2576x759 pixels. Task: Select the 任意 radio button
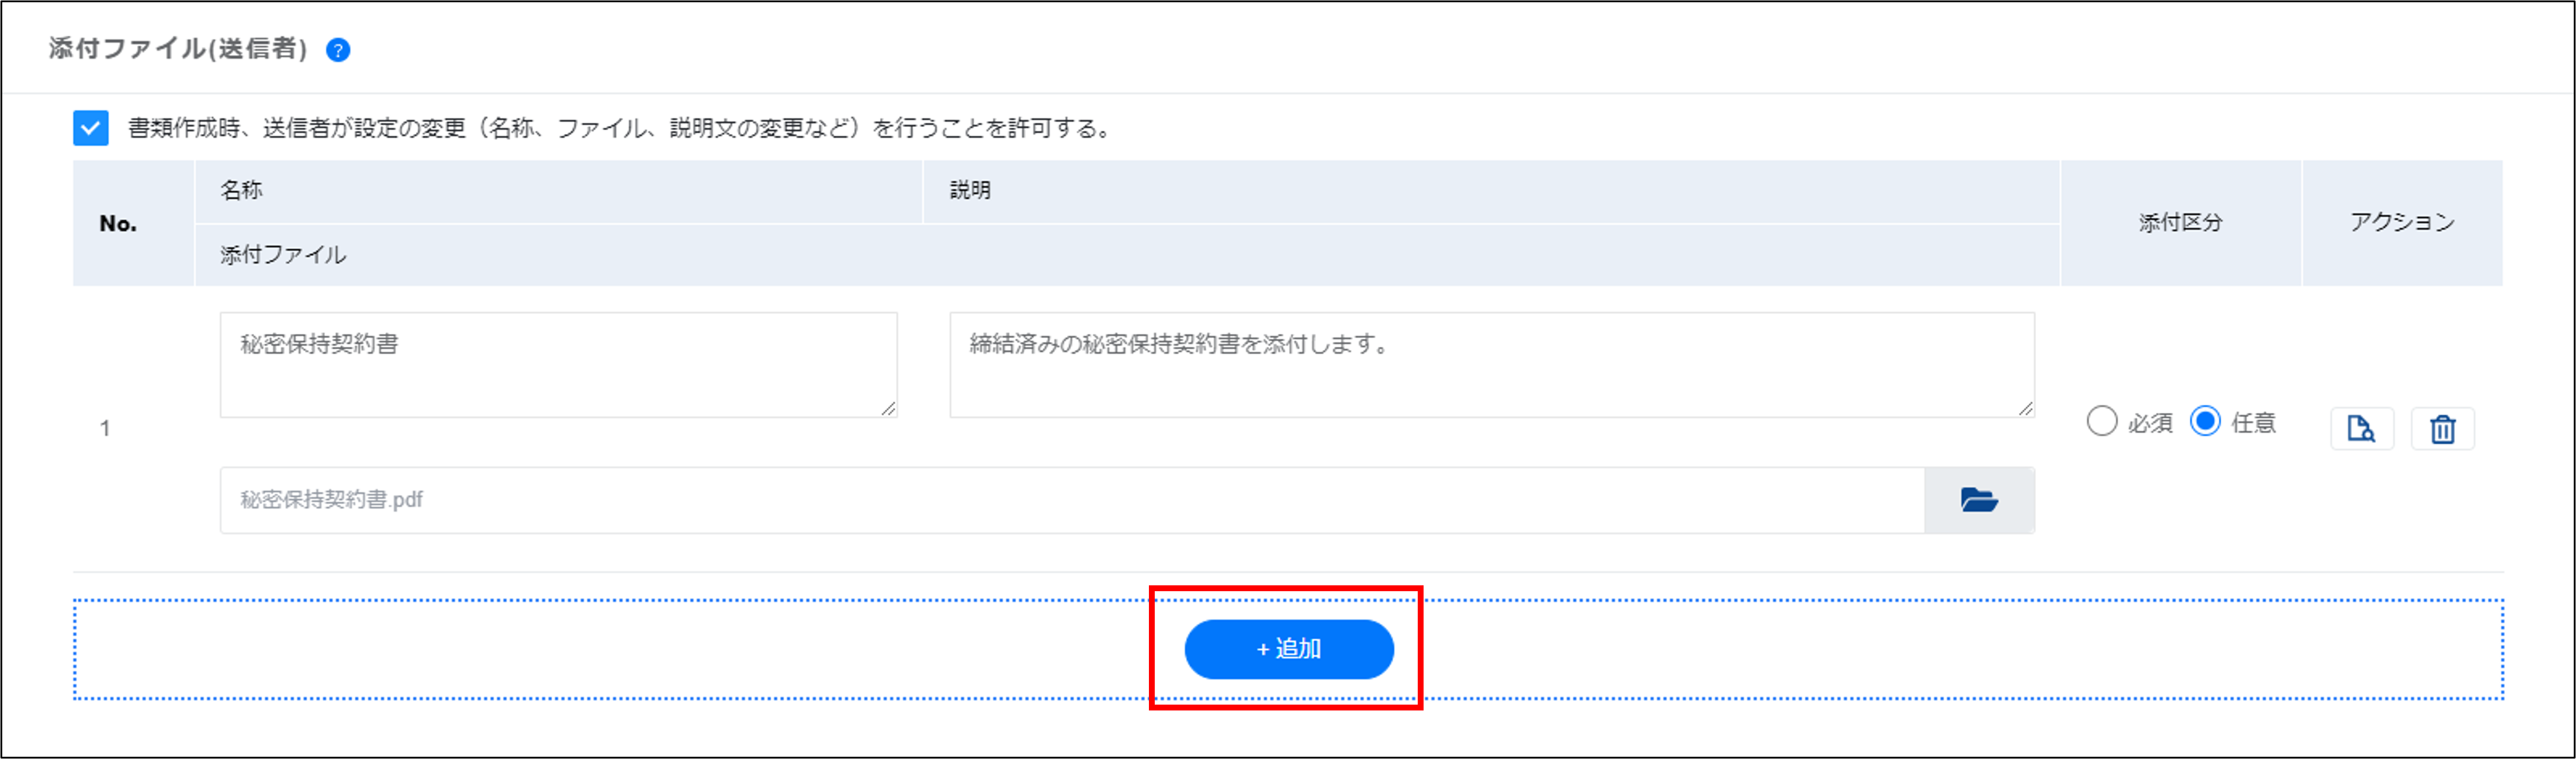point(2205,421)
